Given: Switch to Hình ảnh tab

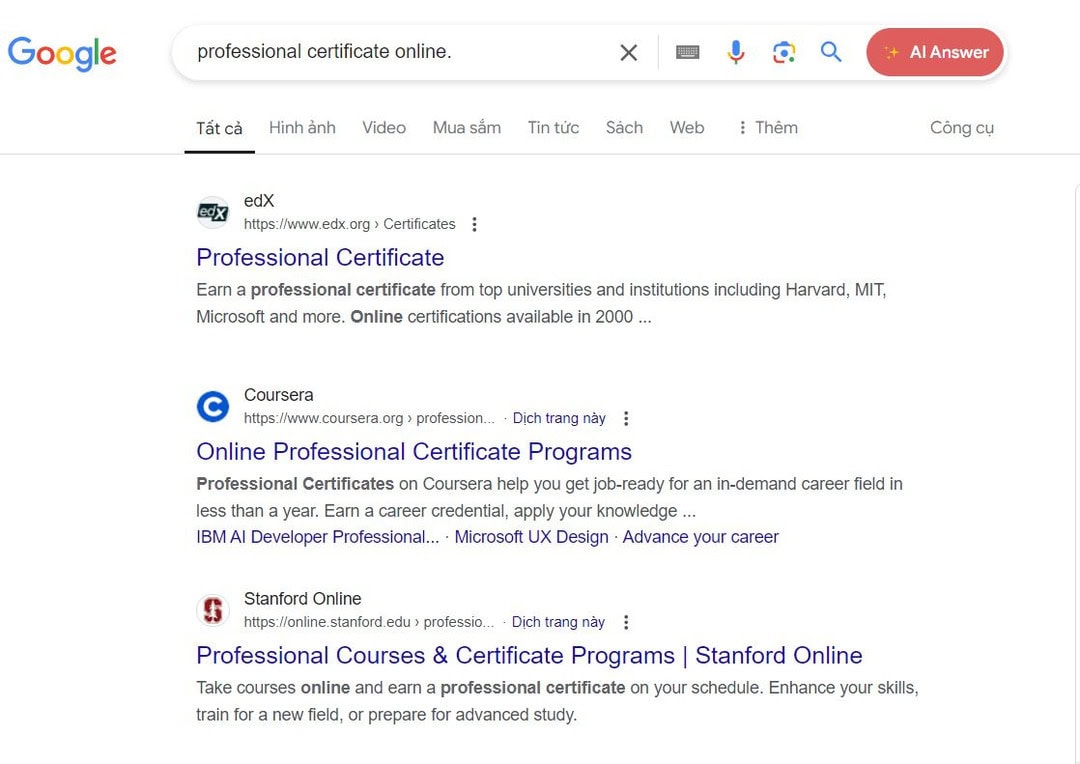Looking at the screenshot, I should click(x=302, y=127).
